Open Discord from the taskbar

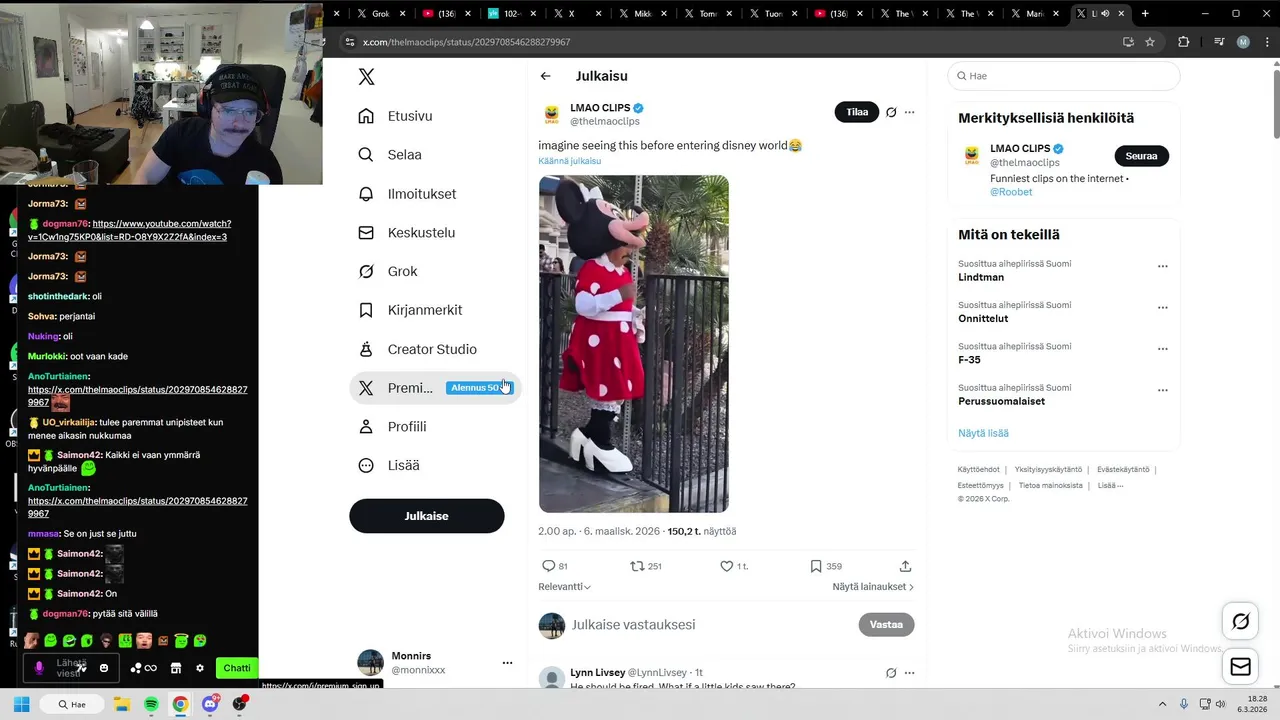[x=210, y=704]
